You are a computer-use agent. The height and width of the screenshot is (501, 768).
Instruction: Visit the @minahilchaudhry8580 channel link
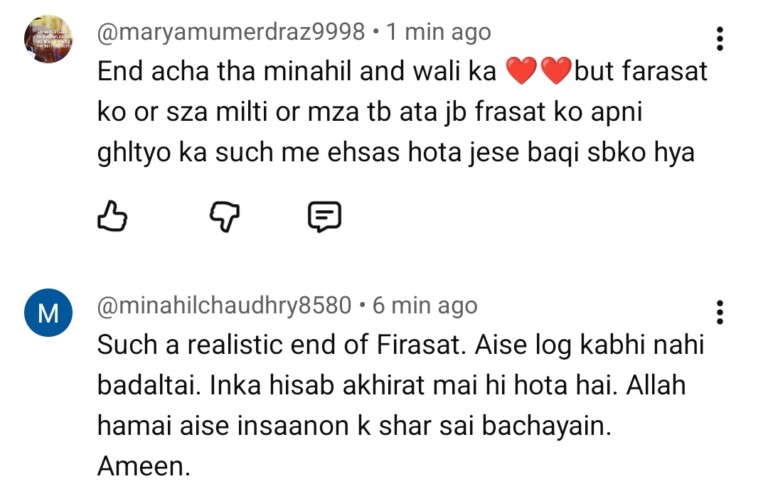(x=223, y=305)
